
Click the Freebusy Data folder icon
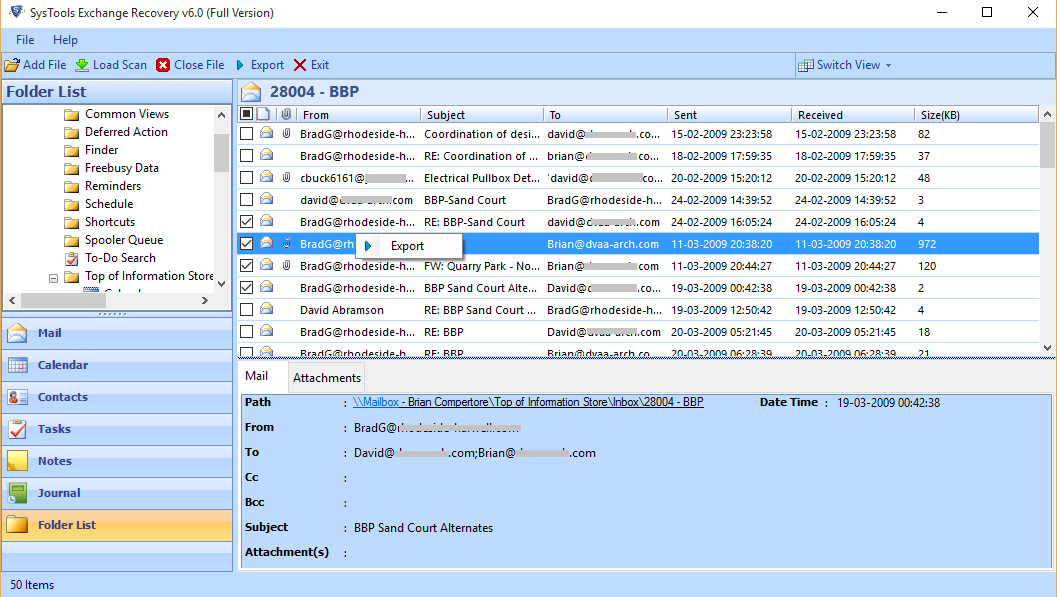[71, 168]
